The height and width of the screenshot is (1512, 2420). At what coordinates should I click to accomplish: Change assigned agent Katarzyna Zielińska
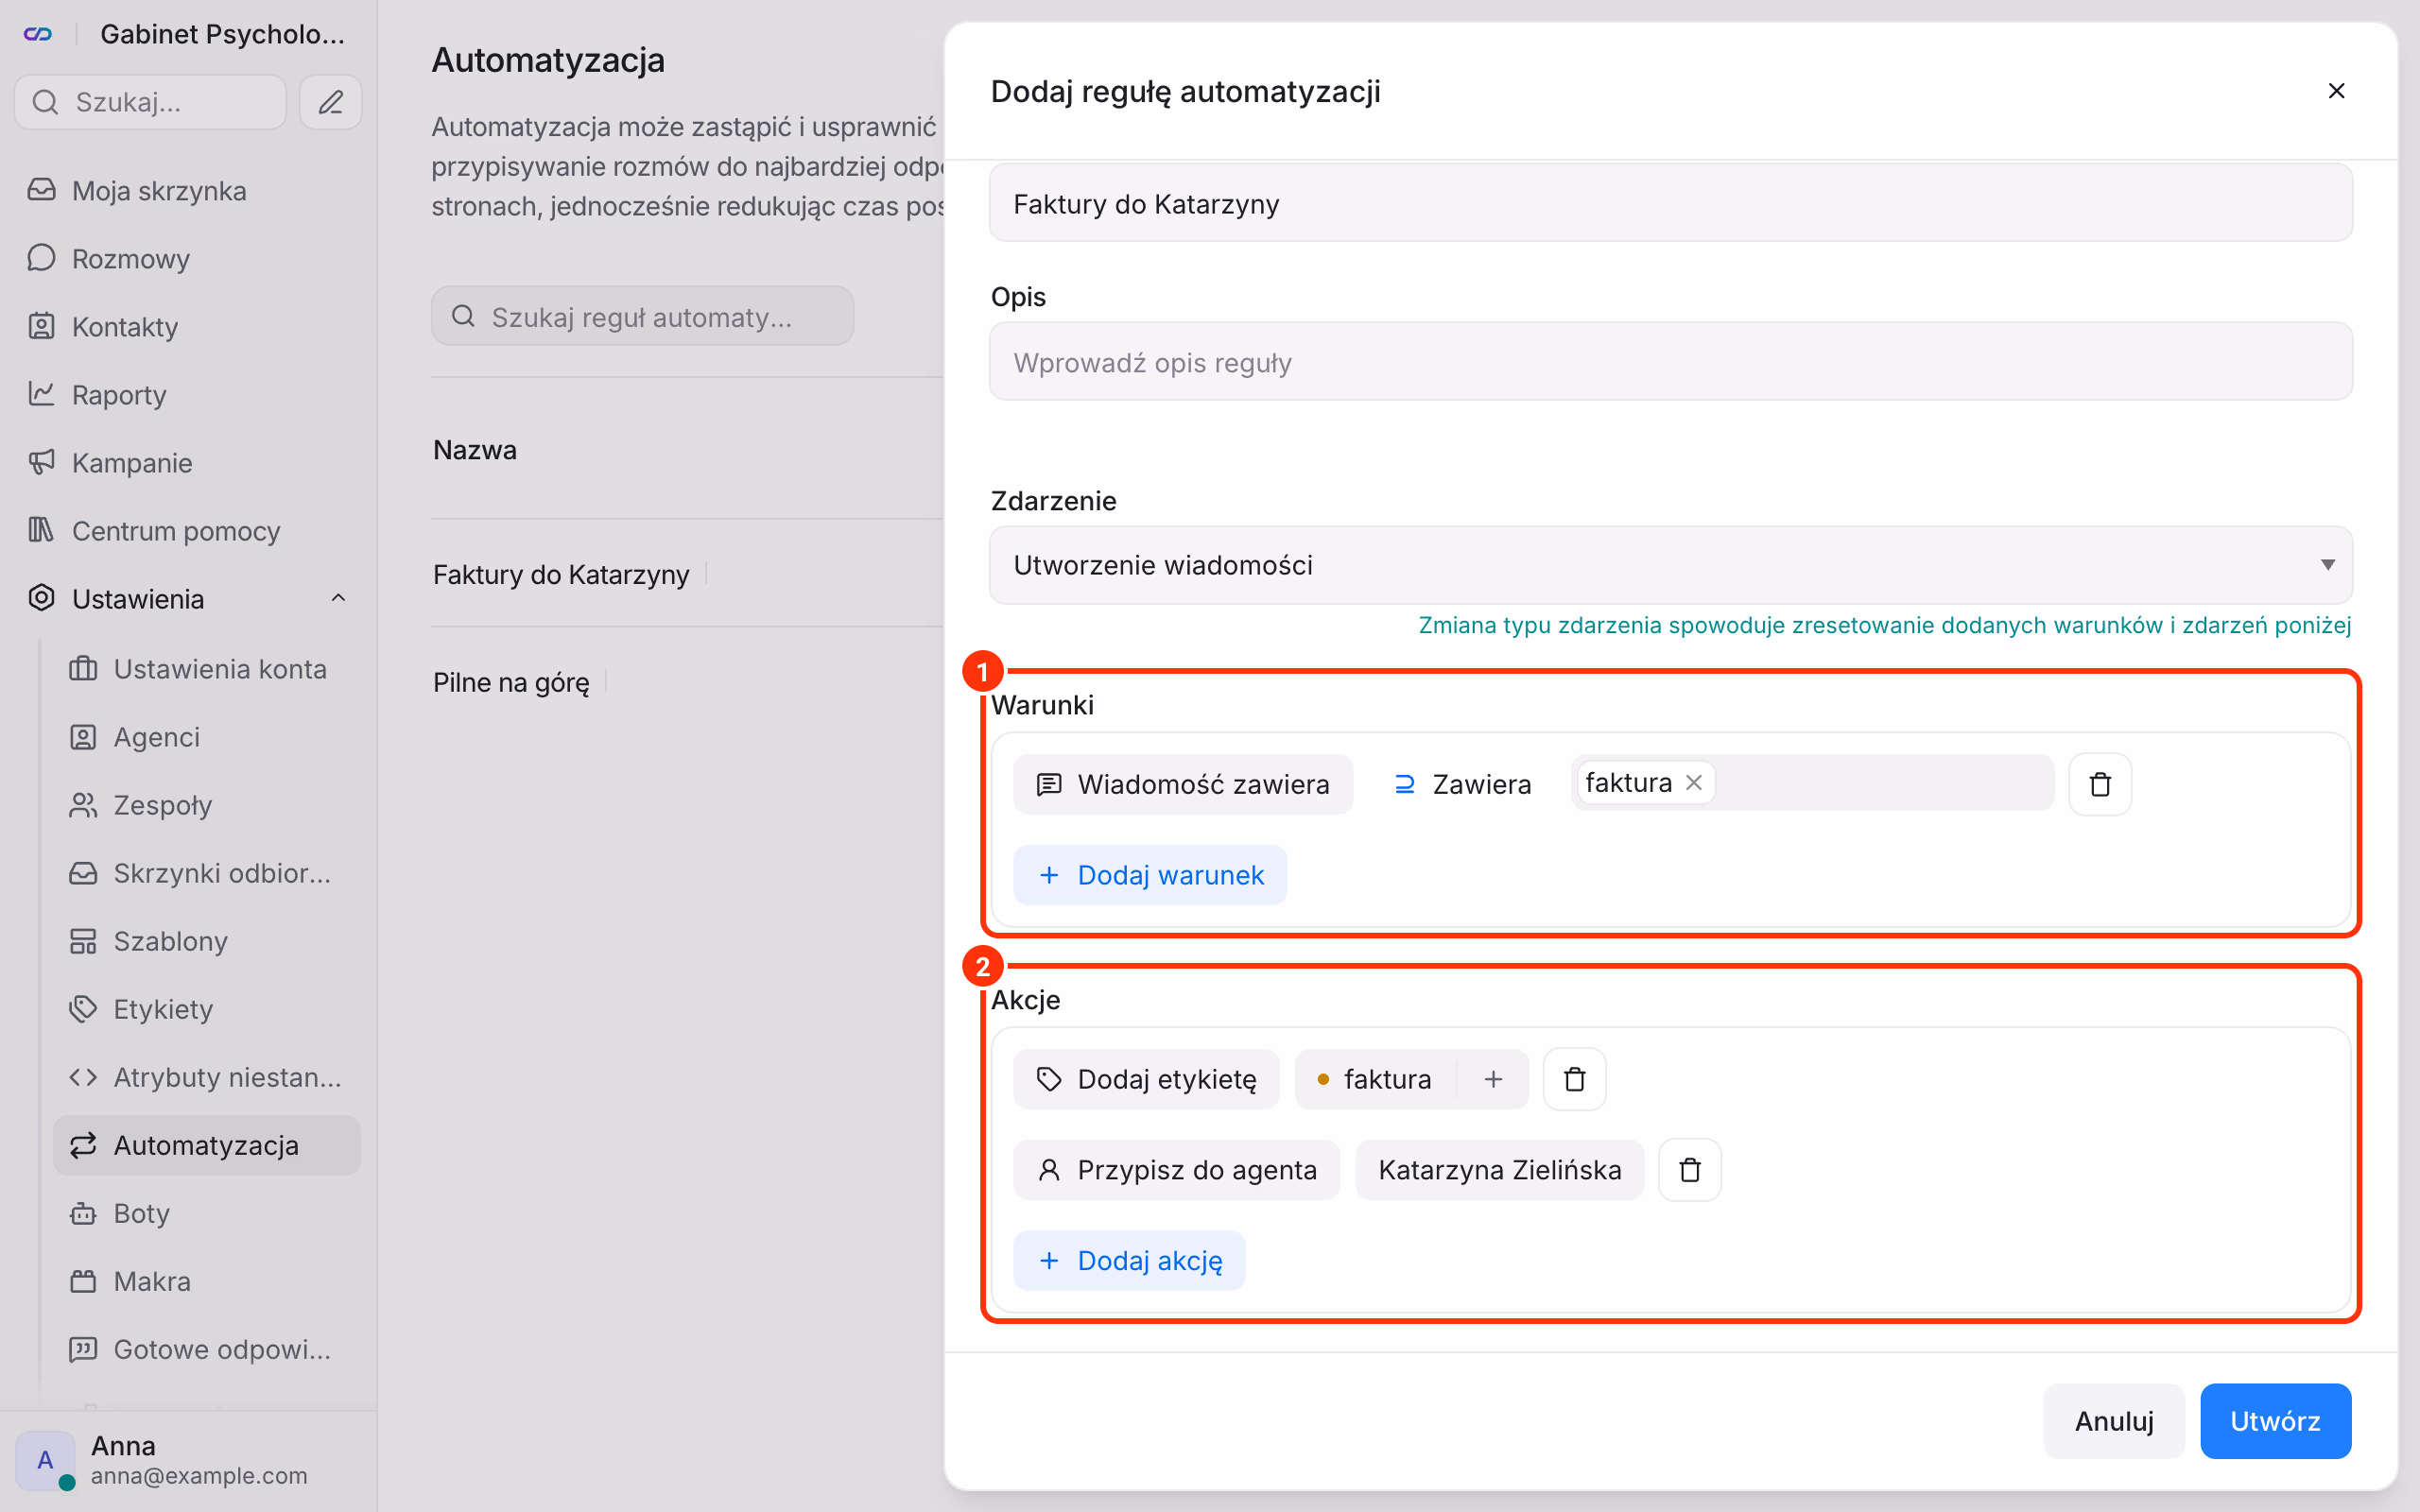[1499, 1170]
